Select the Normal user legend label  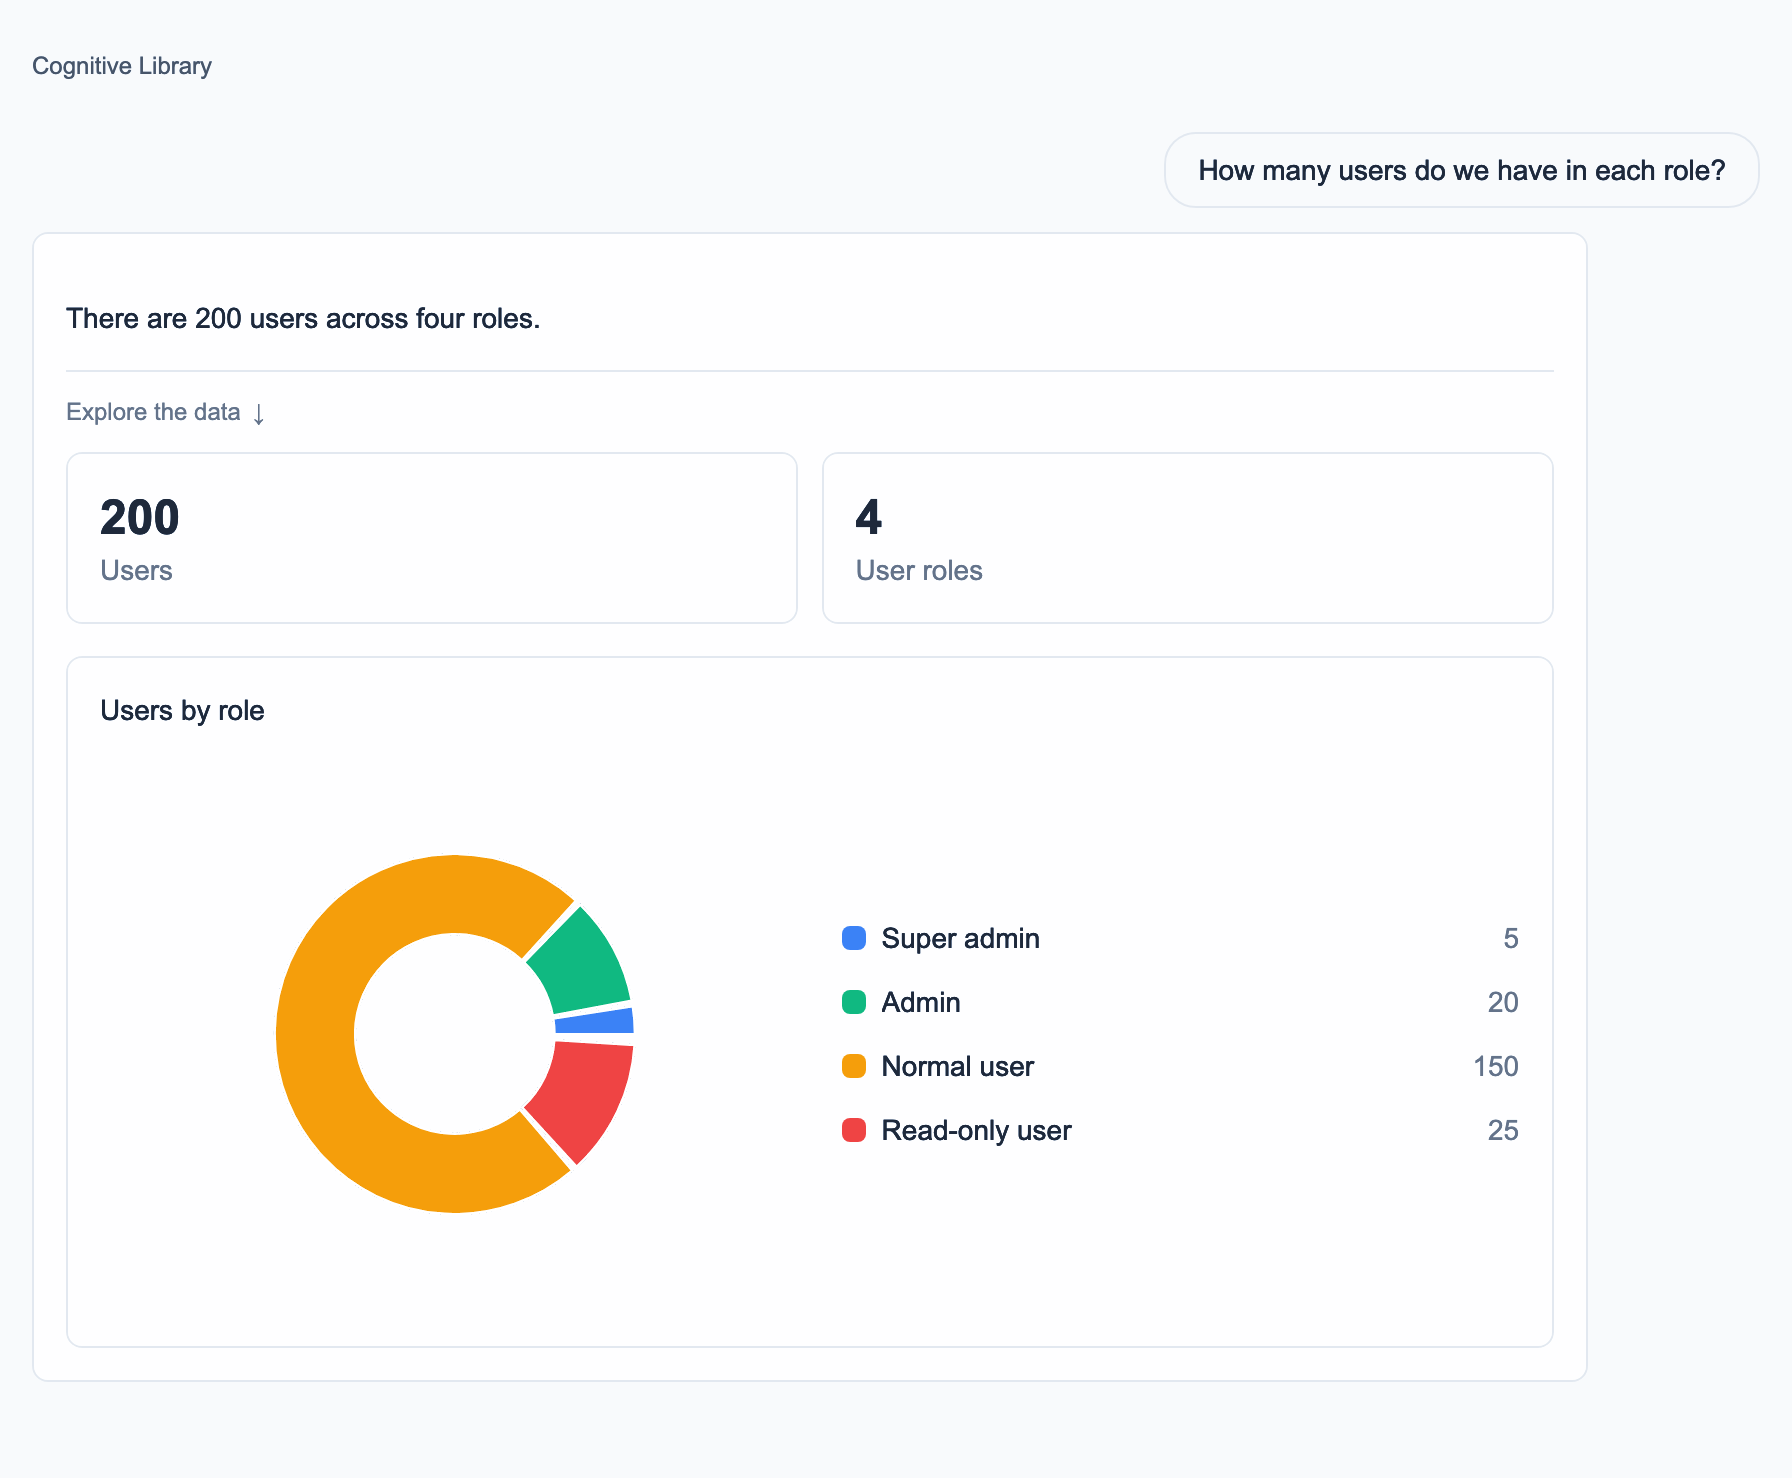pyautogui.click(x=958, y=1066)
